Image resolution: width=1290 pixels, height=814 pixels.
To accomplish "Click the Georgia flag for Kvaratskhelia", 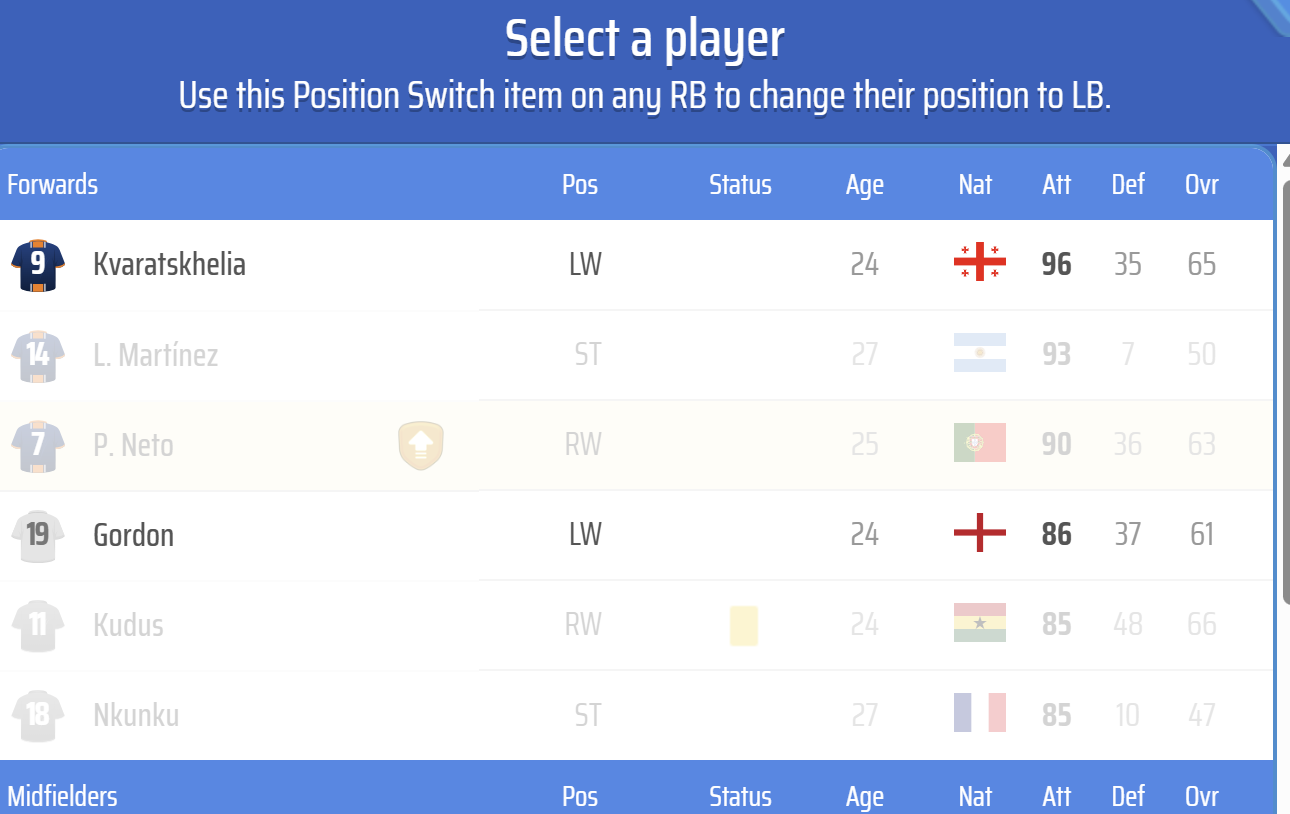I will [979, 263].
